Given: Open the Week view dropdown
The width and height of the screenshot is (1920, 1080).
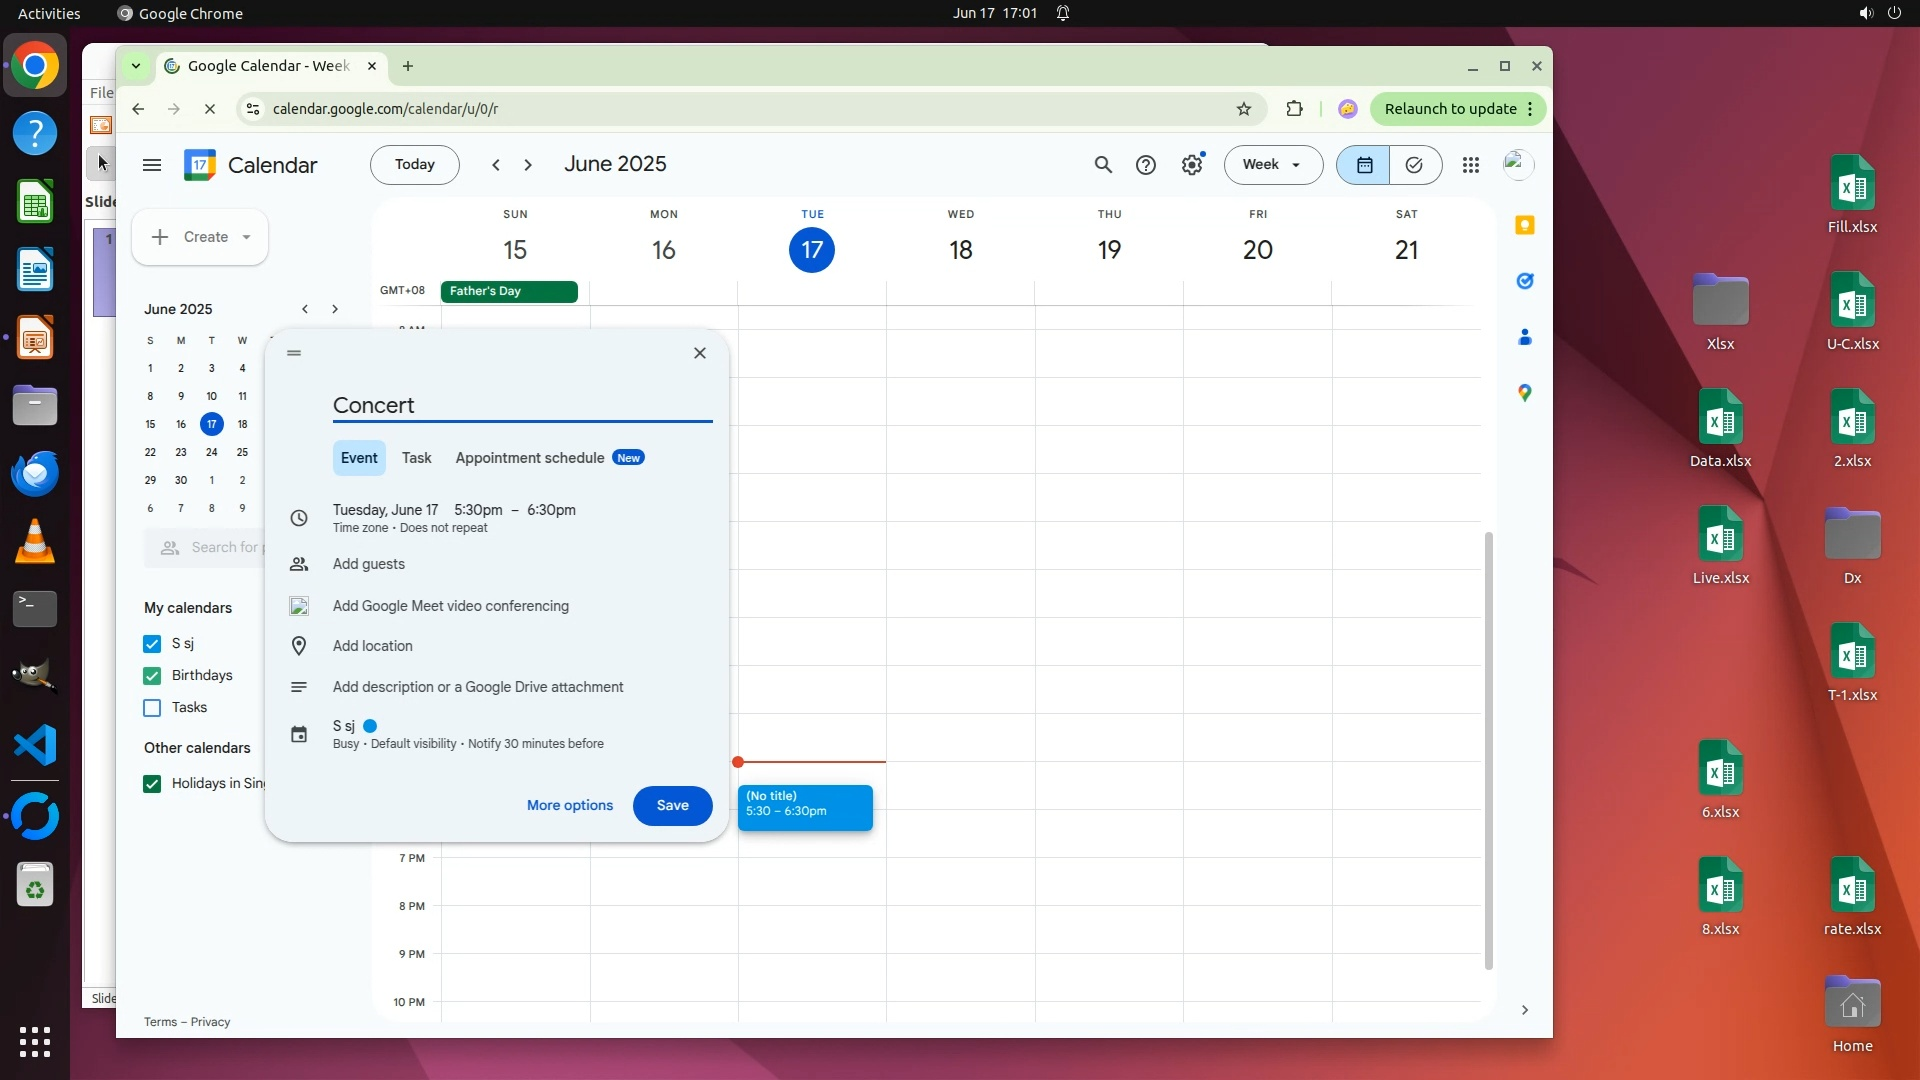Looking at the screenshot, I should (x=1272, y=165).
